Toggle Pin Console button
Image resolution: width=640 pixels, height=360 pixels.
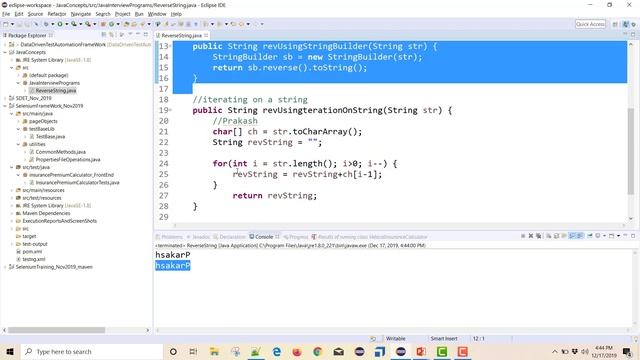point(590,236)
